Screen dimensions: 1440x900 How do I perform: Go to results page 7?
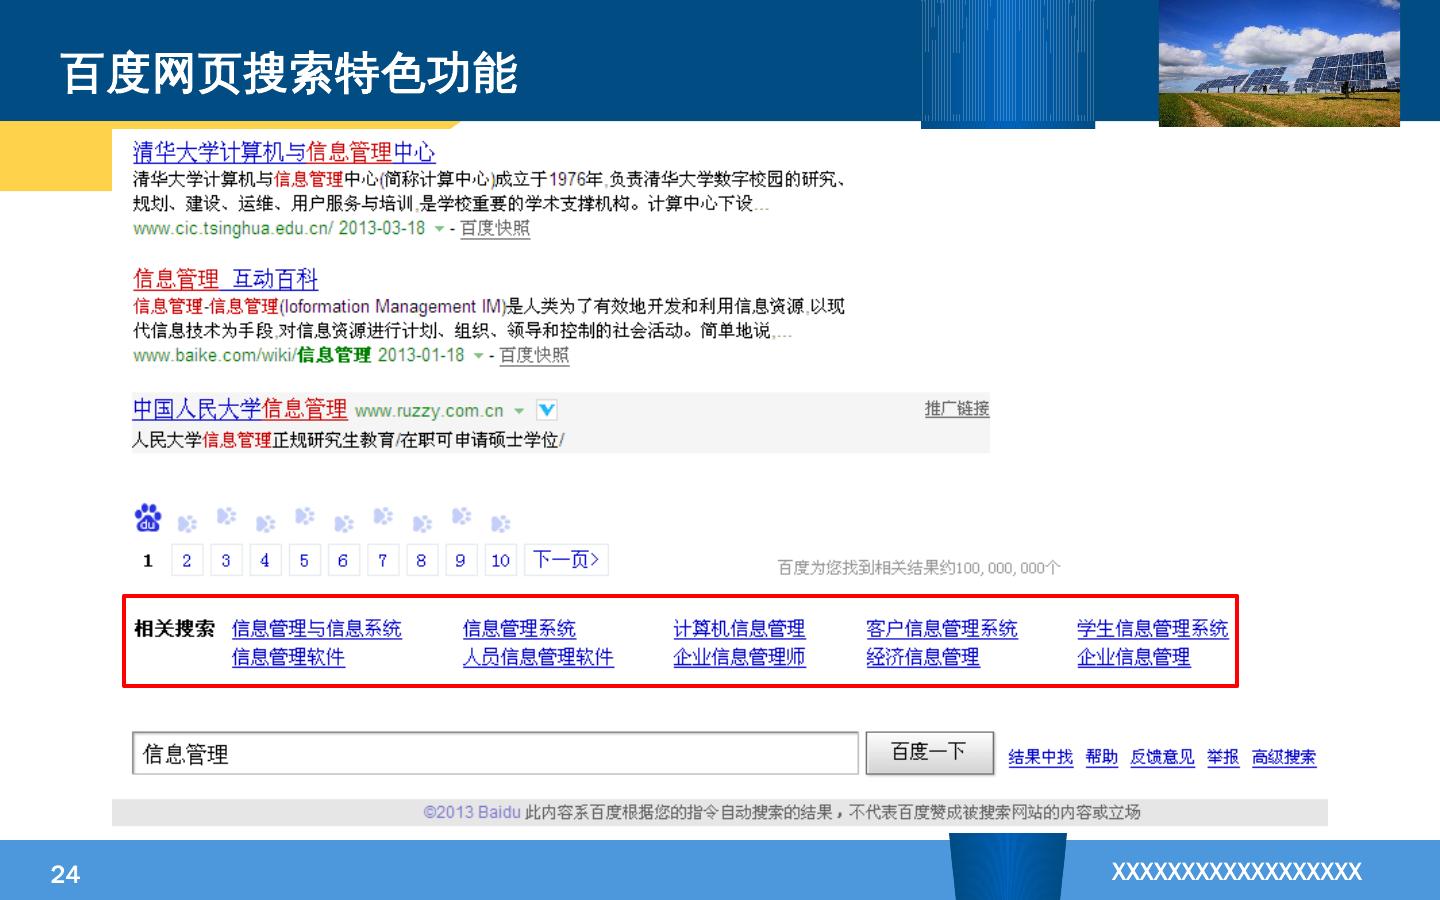coord(382,560)
